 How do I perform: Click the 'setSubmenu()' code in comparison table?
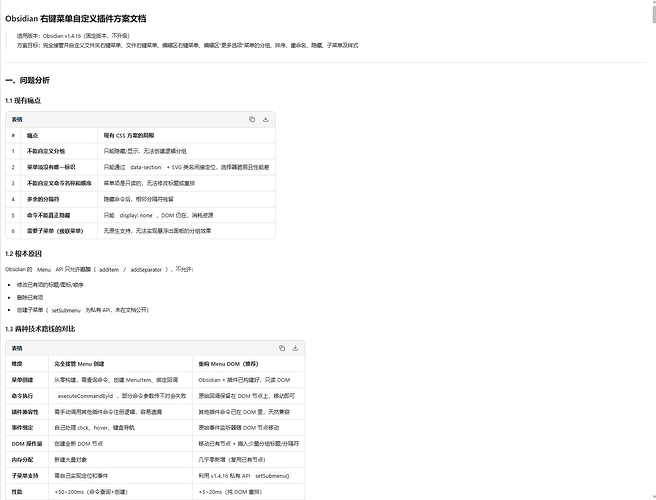click(x=272, y=476)
